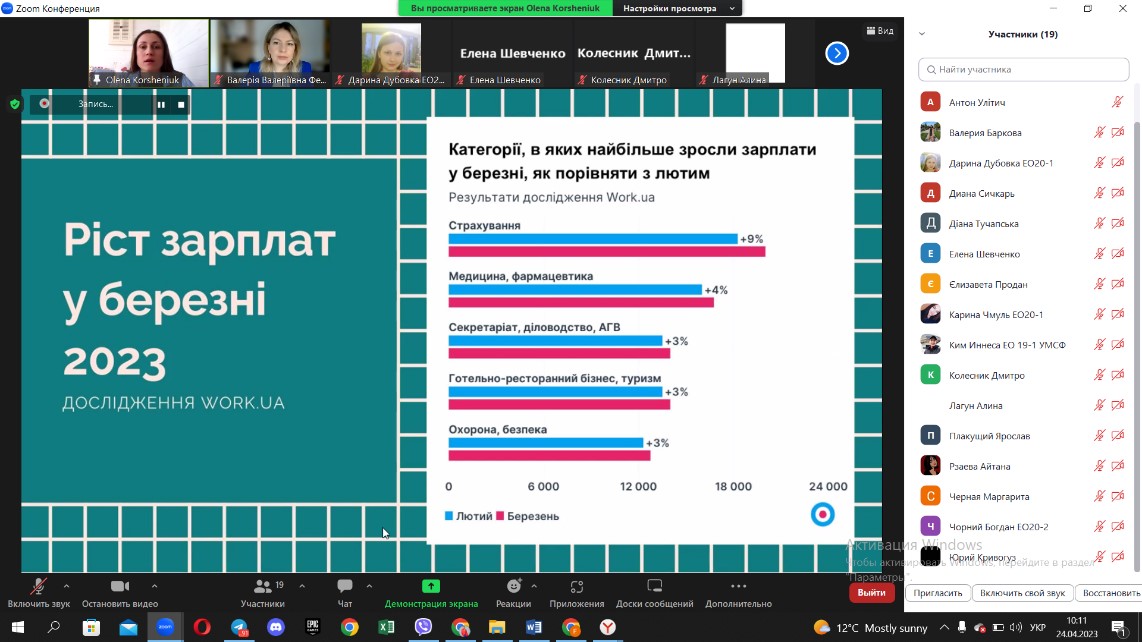Viewport: 1142px width, 642px height.
Task: Open Доски сообщений whiteboards
Action: [x=655, y=593]
